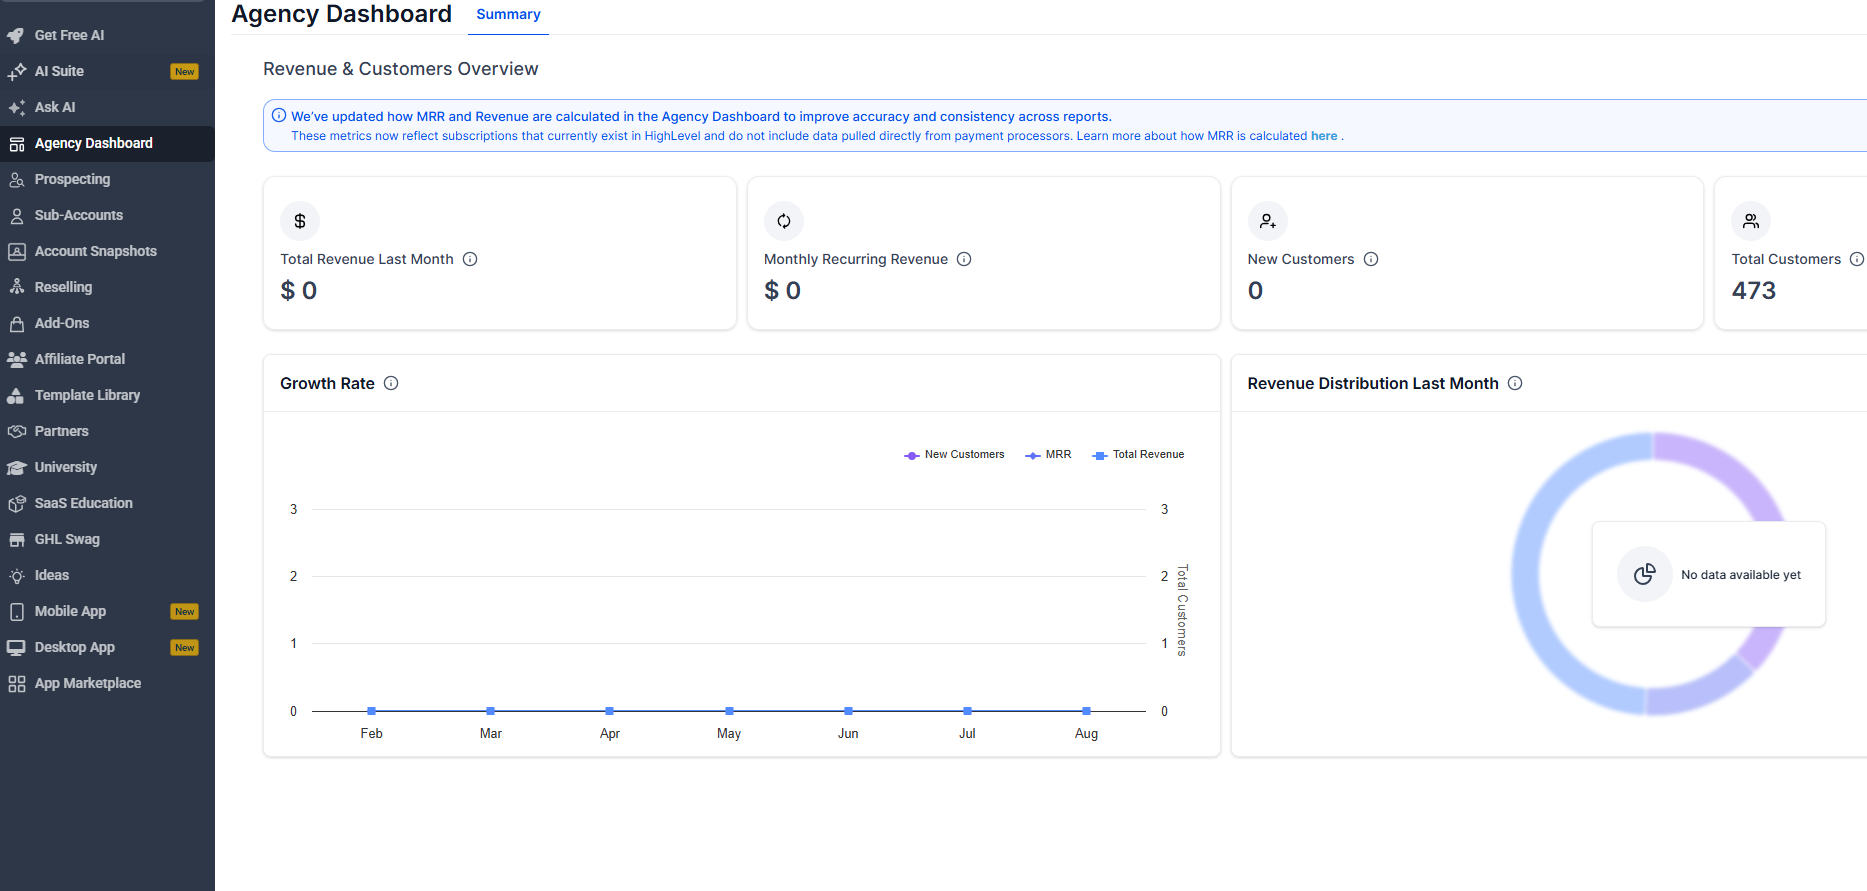1867x891 pixels.
Task: Click info icon beside Growth Rate
Action: [x=391, y=383]
